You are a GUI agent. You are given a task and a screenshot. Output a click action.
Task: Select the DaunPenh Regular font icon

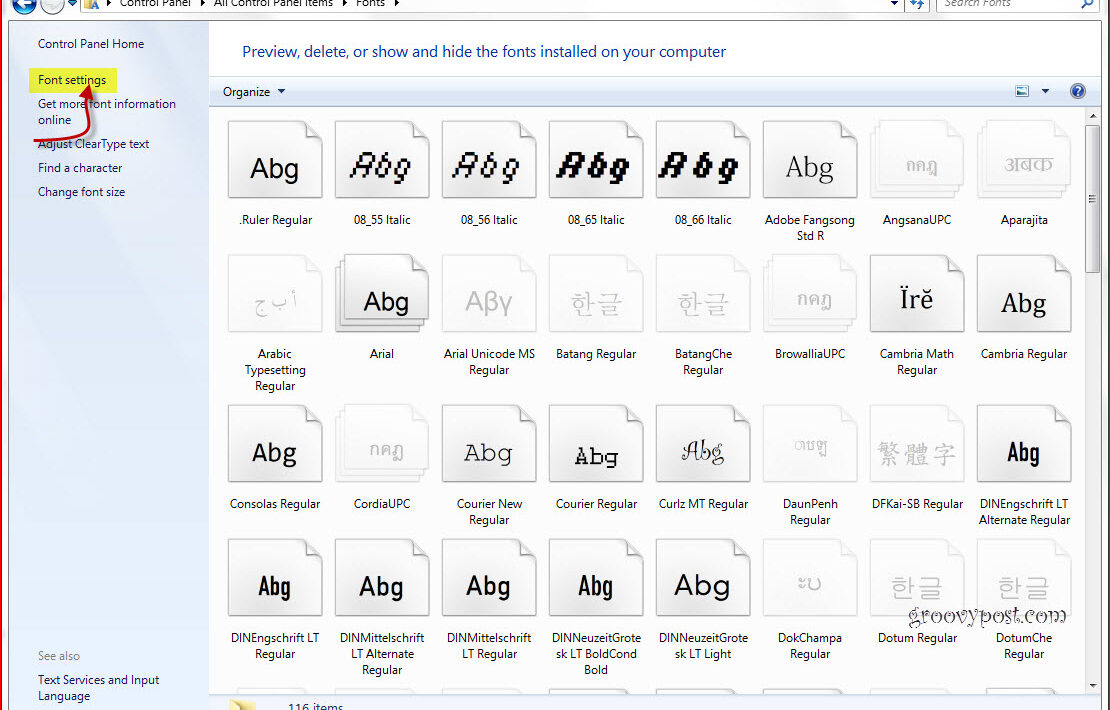(x=810, y=444)
